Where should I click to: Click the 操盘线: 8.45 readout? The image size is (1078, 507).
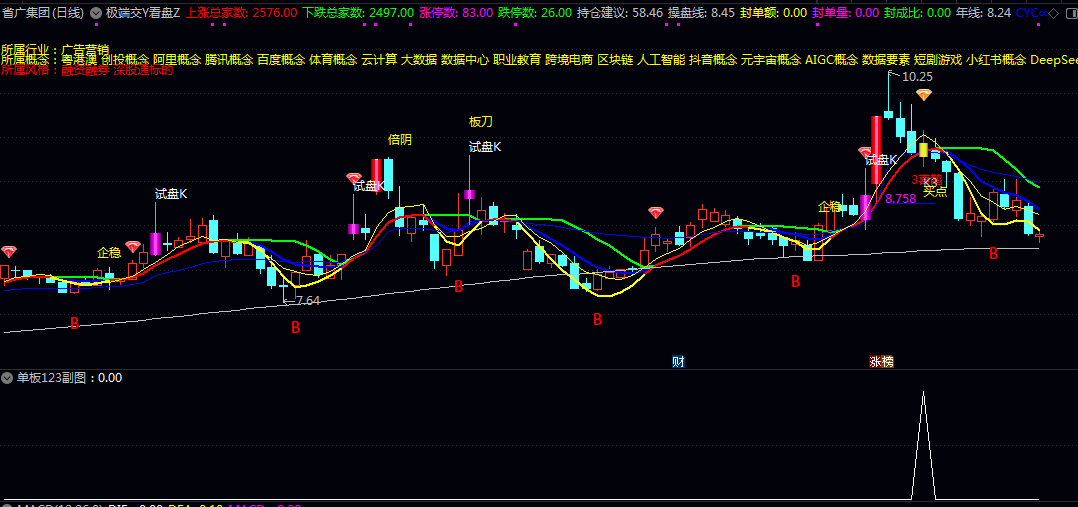tap(701, 12)
